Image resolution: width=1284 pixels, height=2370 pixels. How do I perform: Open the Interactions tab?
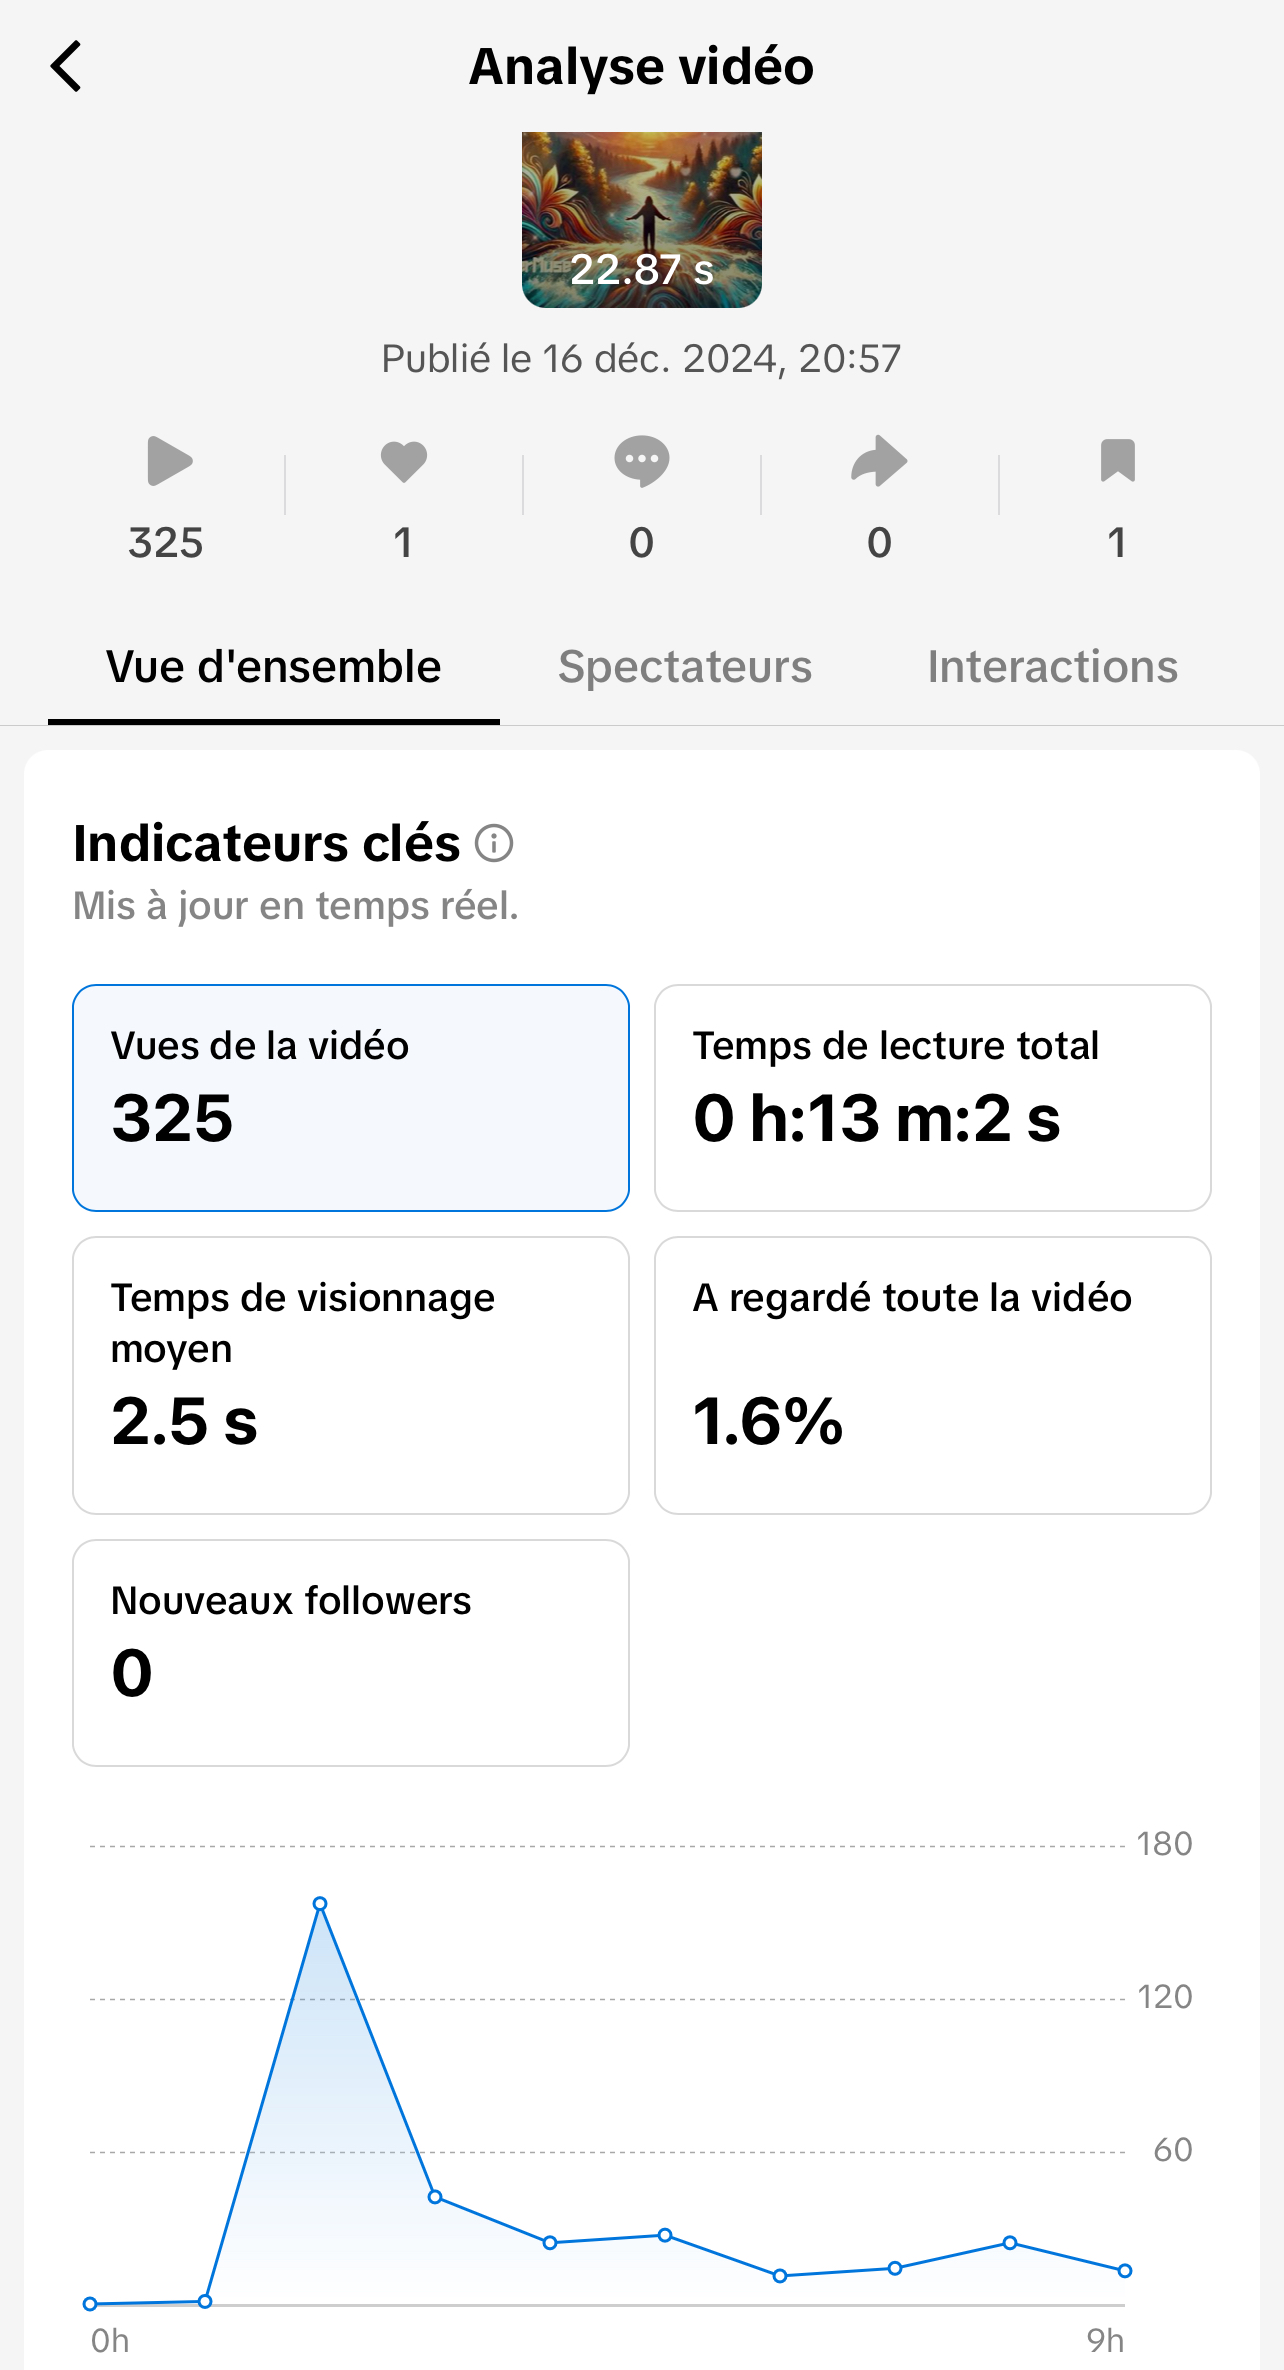point(1052,667)
